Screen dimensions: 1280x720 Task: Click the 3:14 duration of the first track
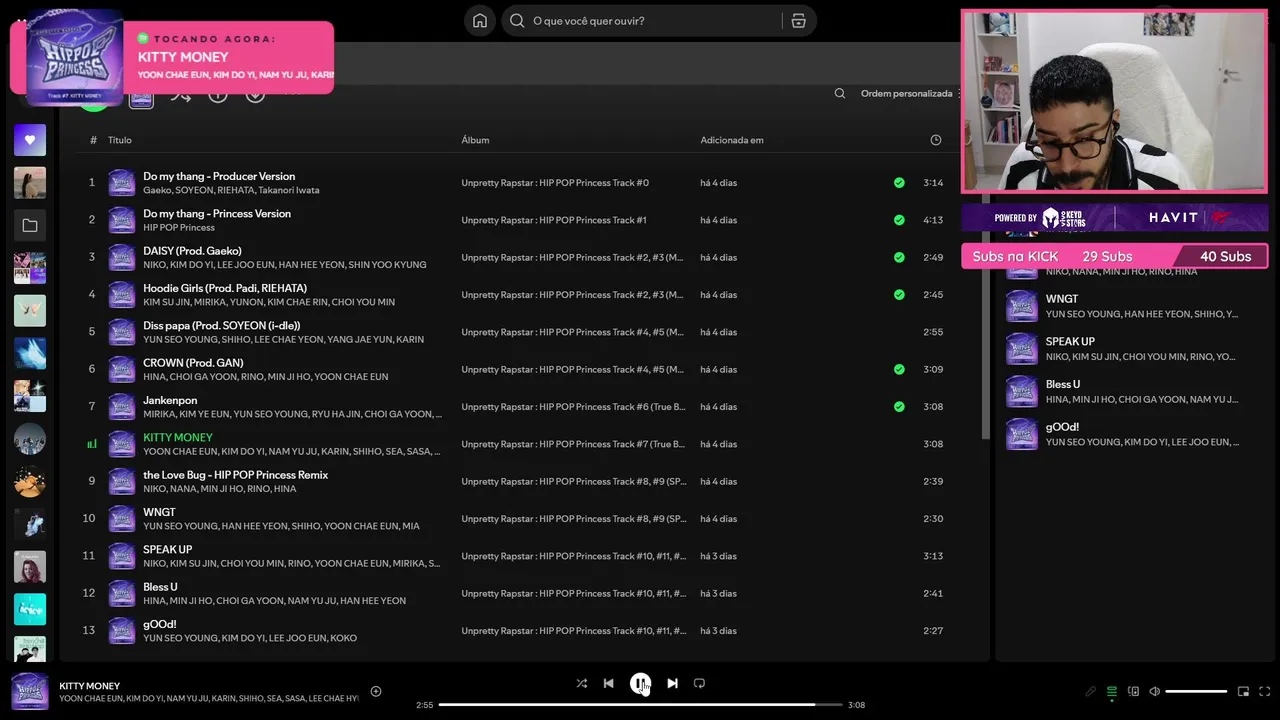coord(933,183)
